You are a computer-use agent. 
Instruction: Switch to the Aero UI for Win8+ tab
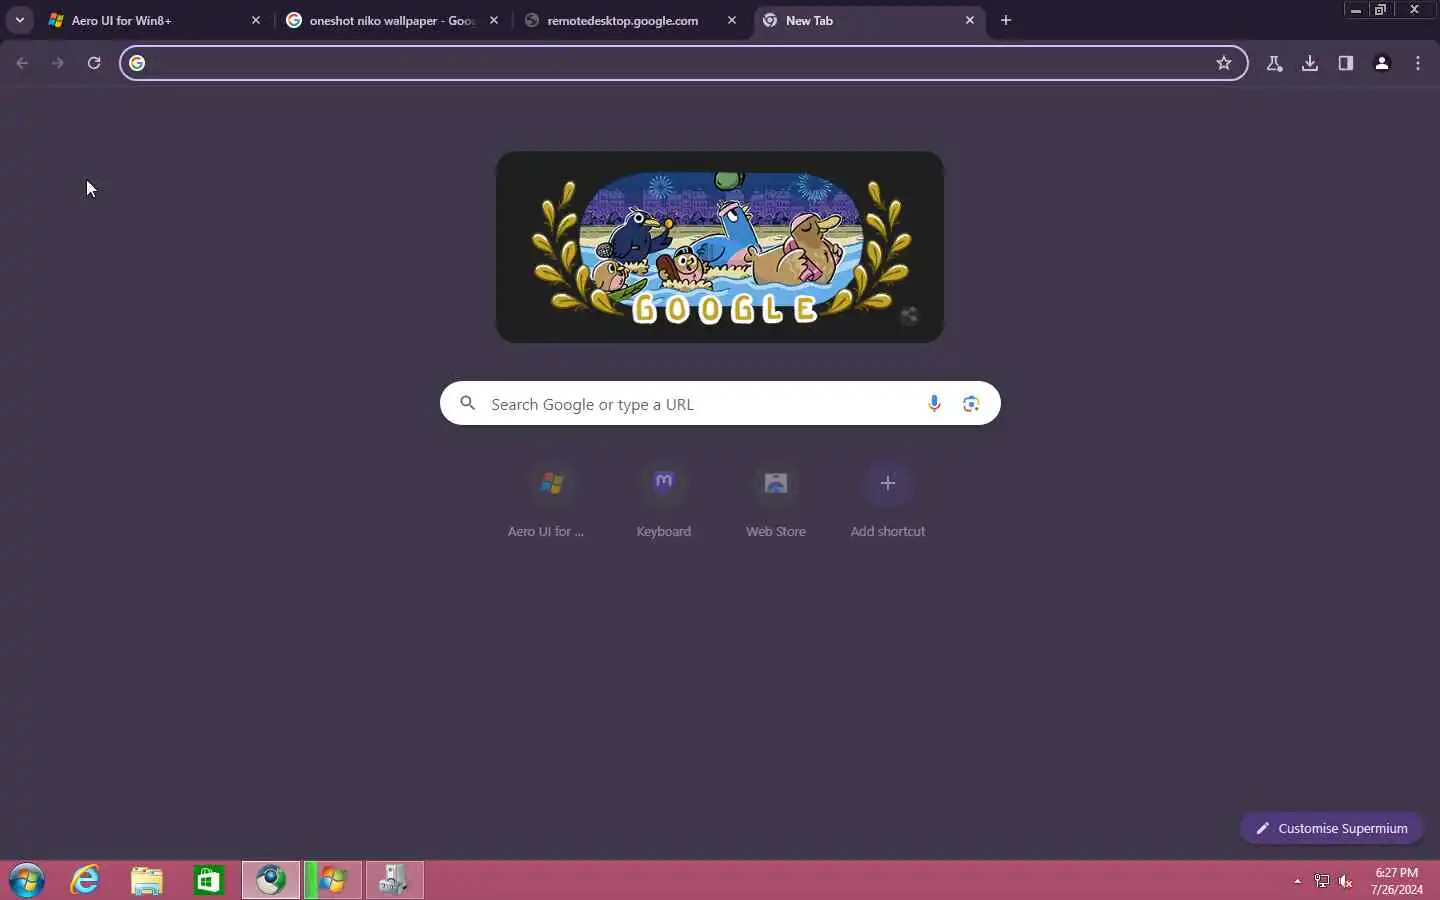pos(155,20)
